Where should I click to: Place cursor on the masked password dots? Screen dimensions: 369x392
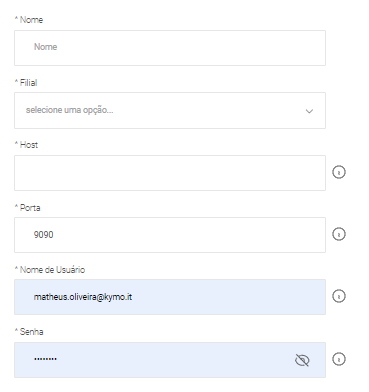pos(45,359)
